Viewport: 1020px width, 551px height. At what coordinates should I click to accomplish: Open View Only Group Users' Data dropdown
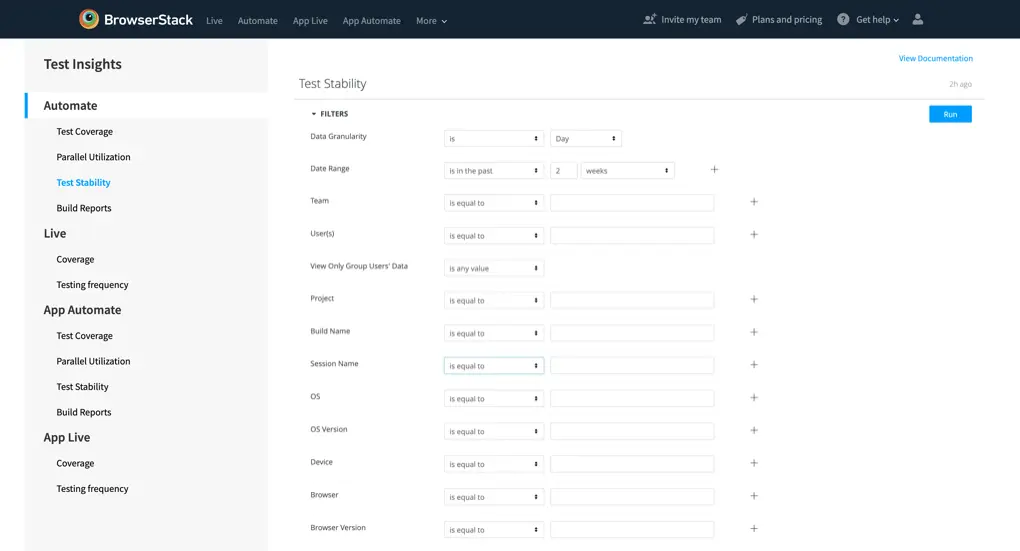493,268
